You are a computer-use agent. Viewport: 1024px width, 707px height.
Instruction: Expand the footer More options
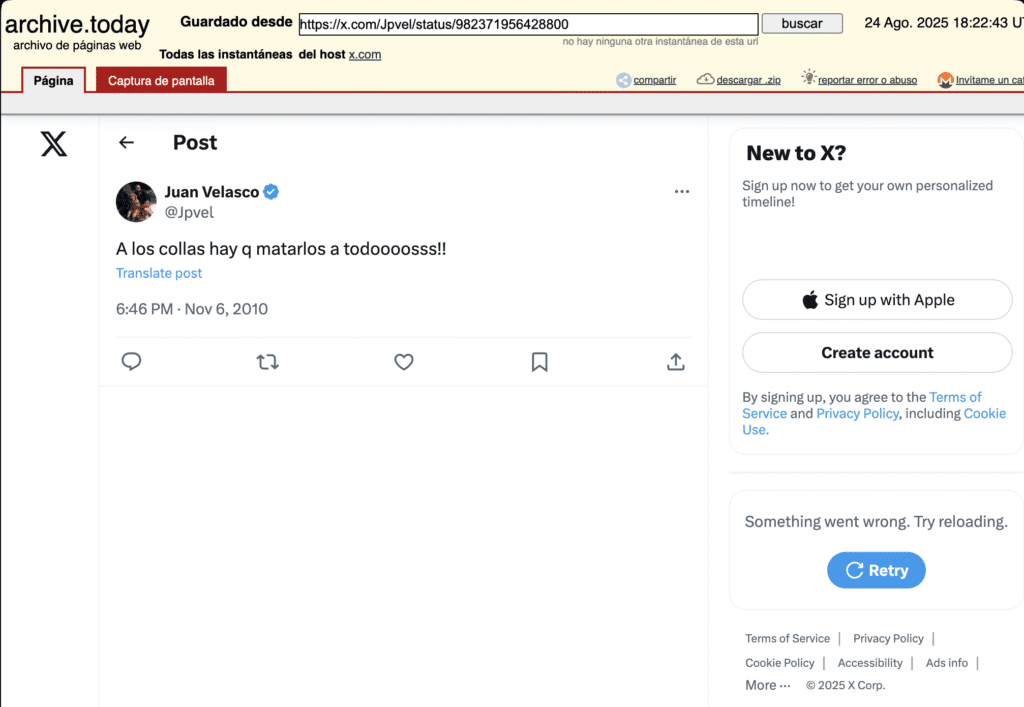(x=767, y=685)
